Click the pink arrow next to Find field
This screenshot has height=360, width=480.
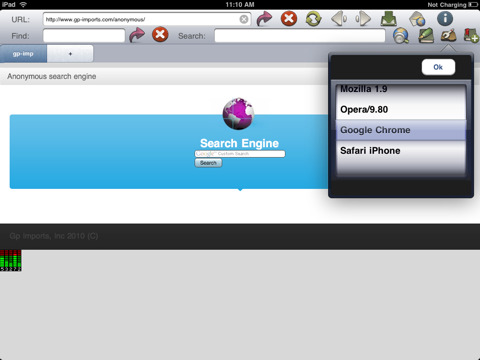[x=137, y=35]
